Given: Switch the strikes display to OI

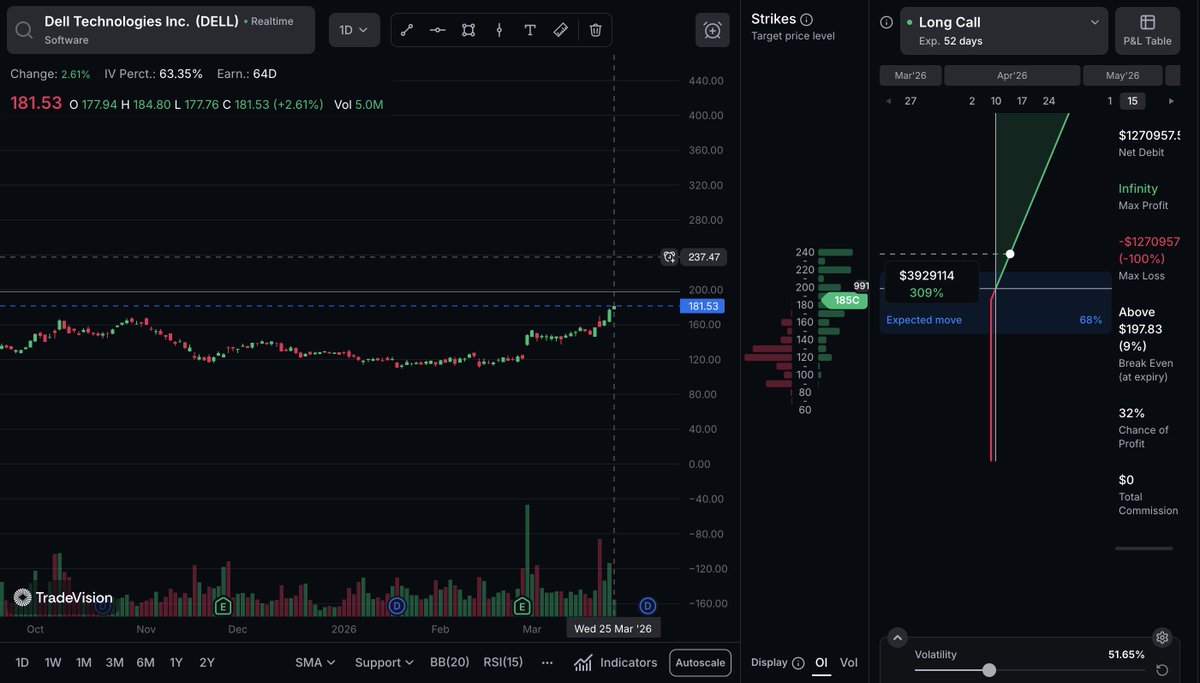Looking at the screenshot, I should pos(821,663).
